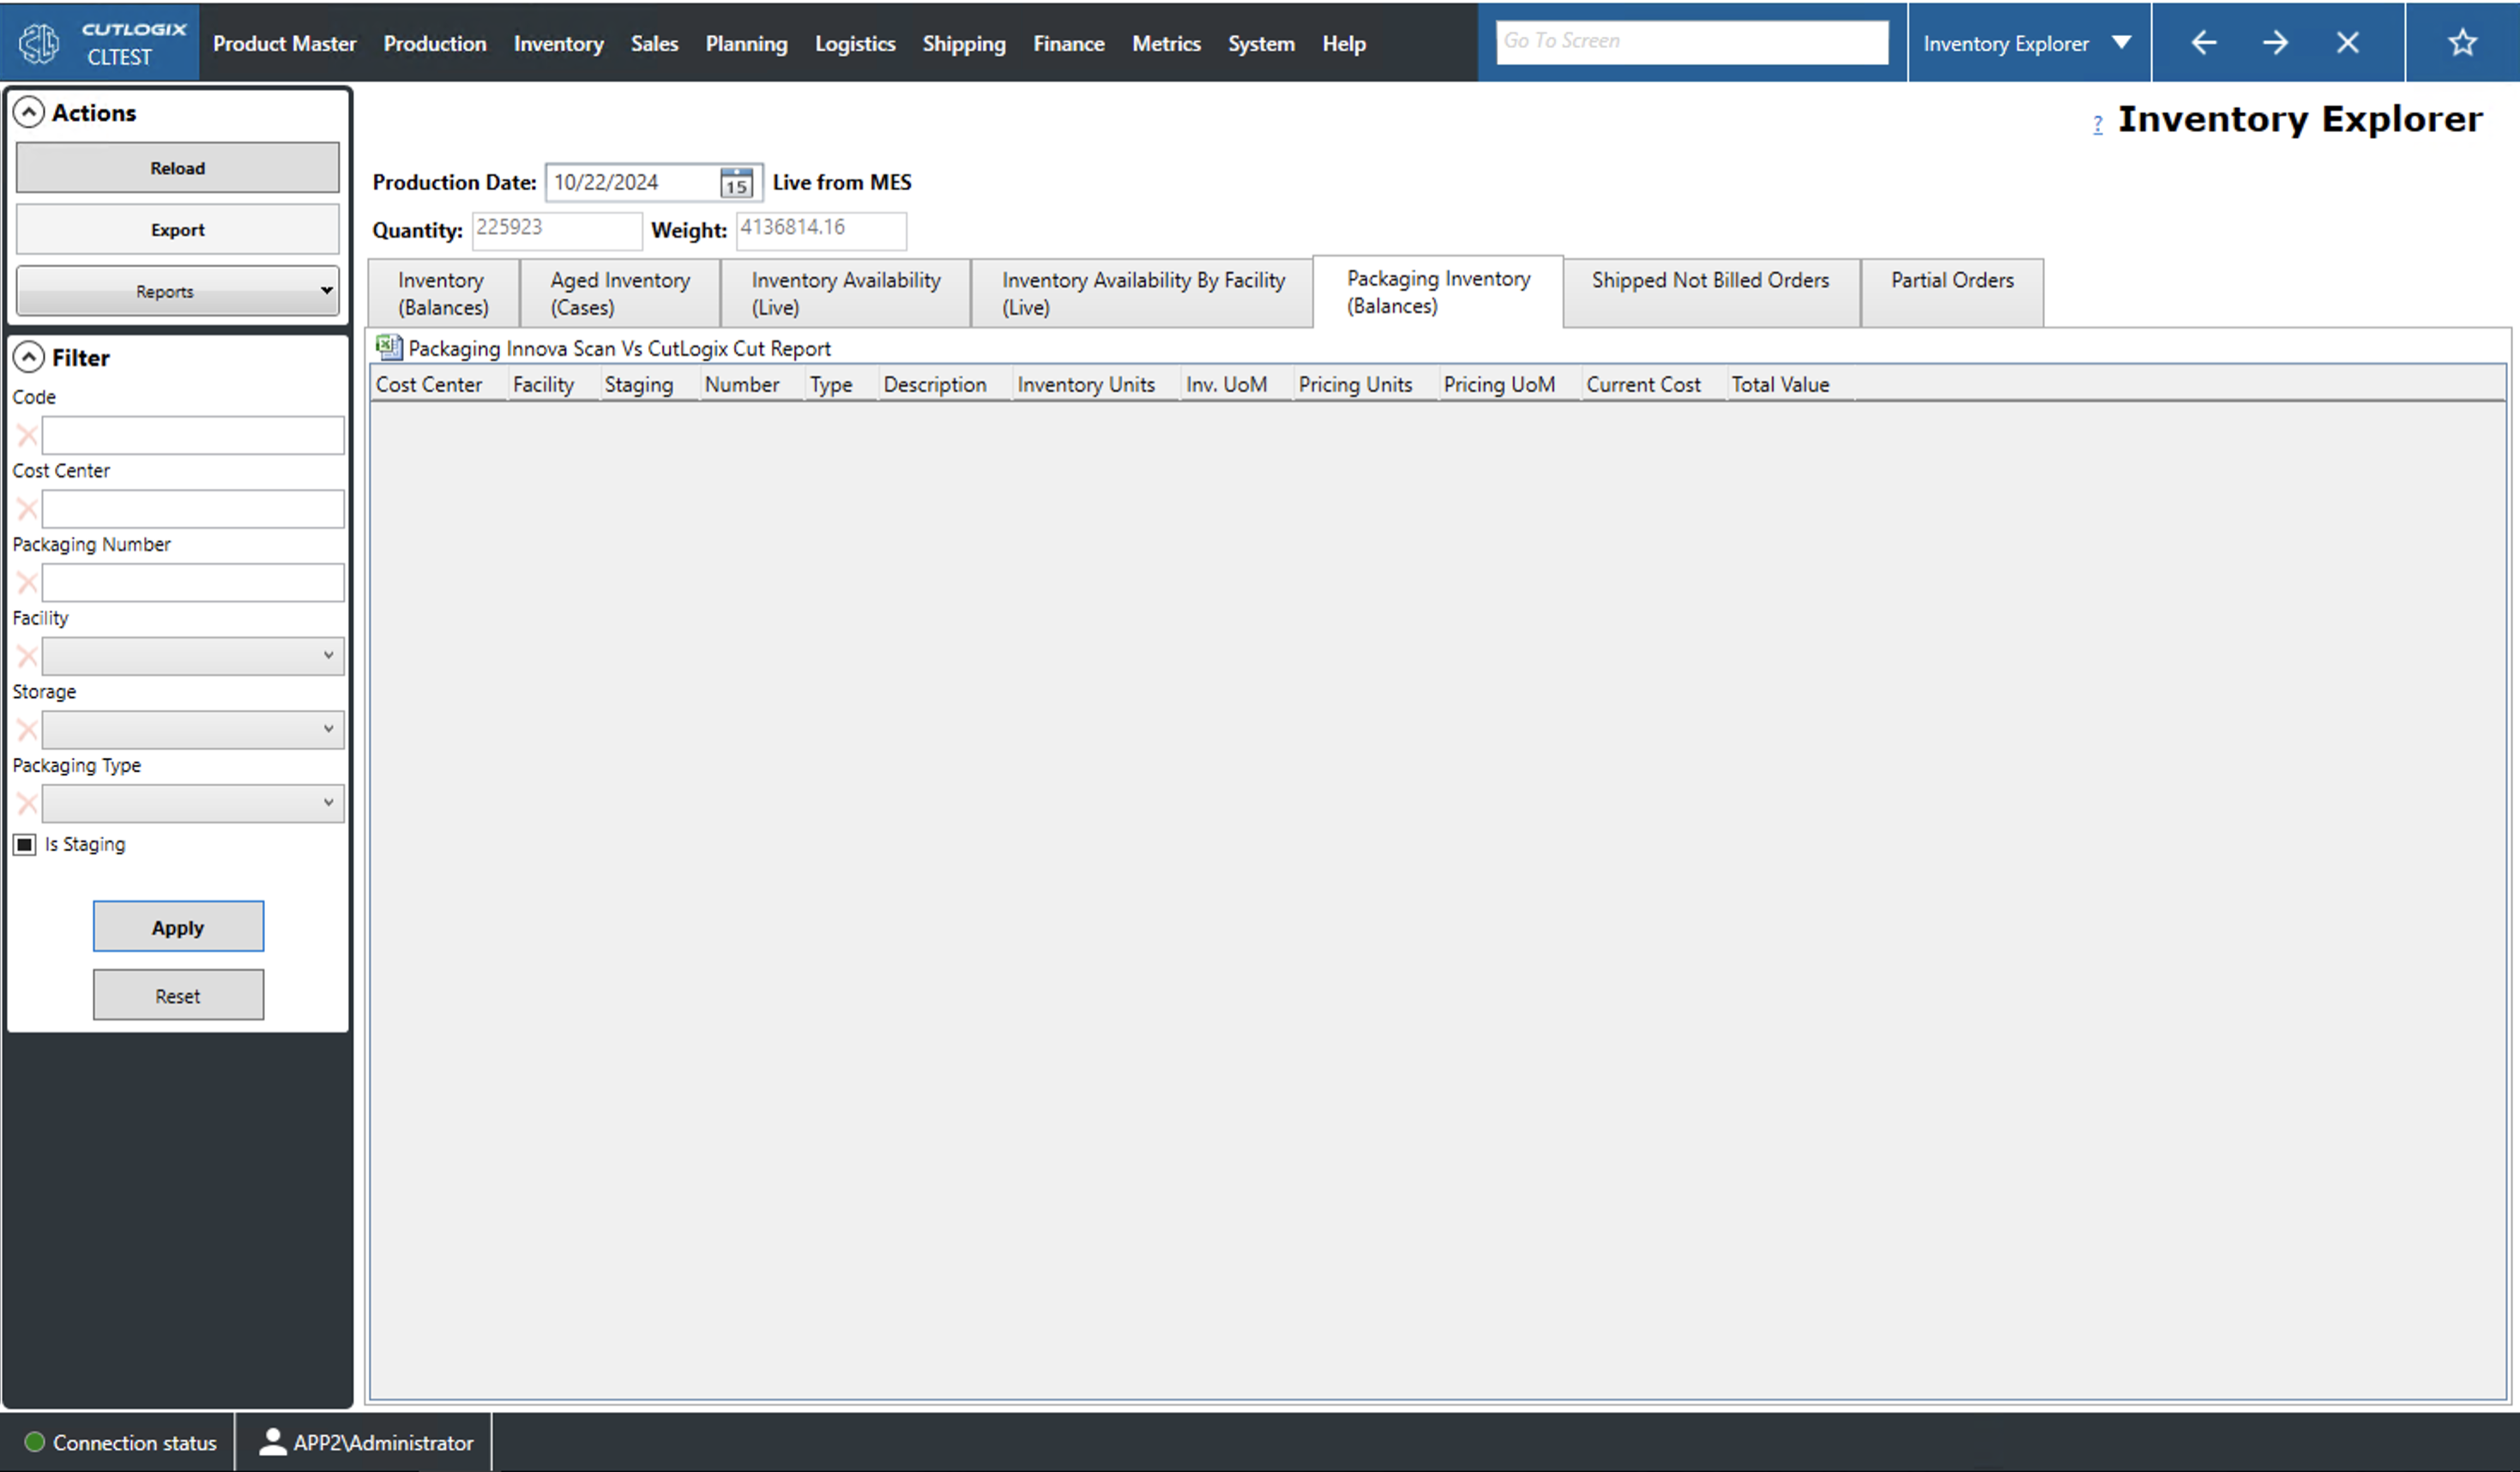Click the Apply button
The height and width of the screenshot is (1472, 2520).
(x=178, y=926)
